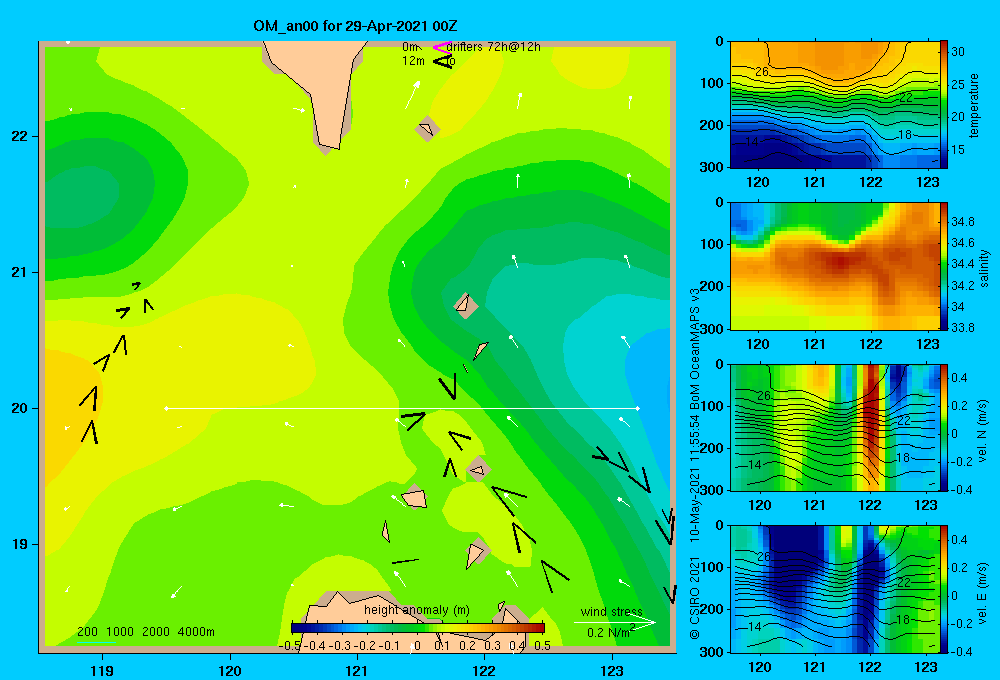The height and width of the screenshot is (680, 1000).
Task: Click the magenta 0m drifter legend symbol
Action: point(441,47)
